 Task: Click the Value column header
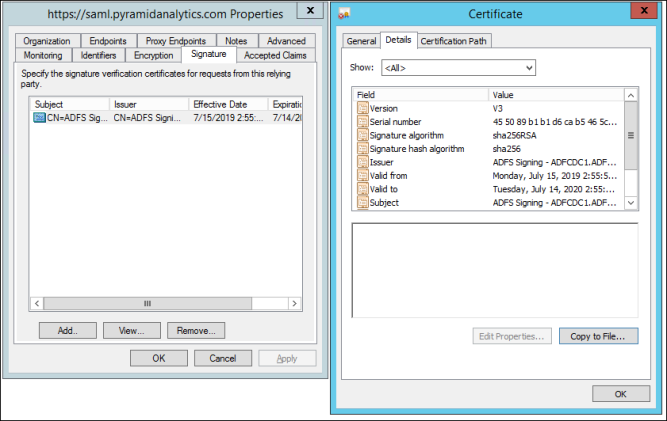click(x=556, y=95)
